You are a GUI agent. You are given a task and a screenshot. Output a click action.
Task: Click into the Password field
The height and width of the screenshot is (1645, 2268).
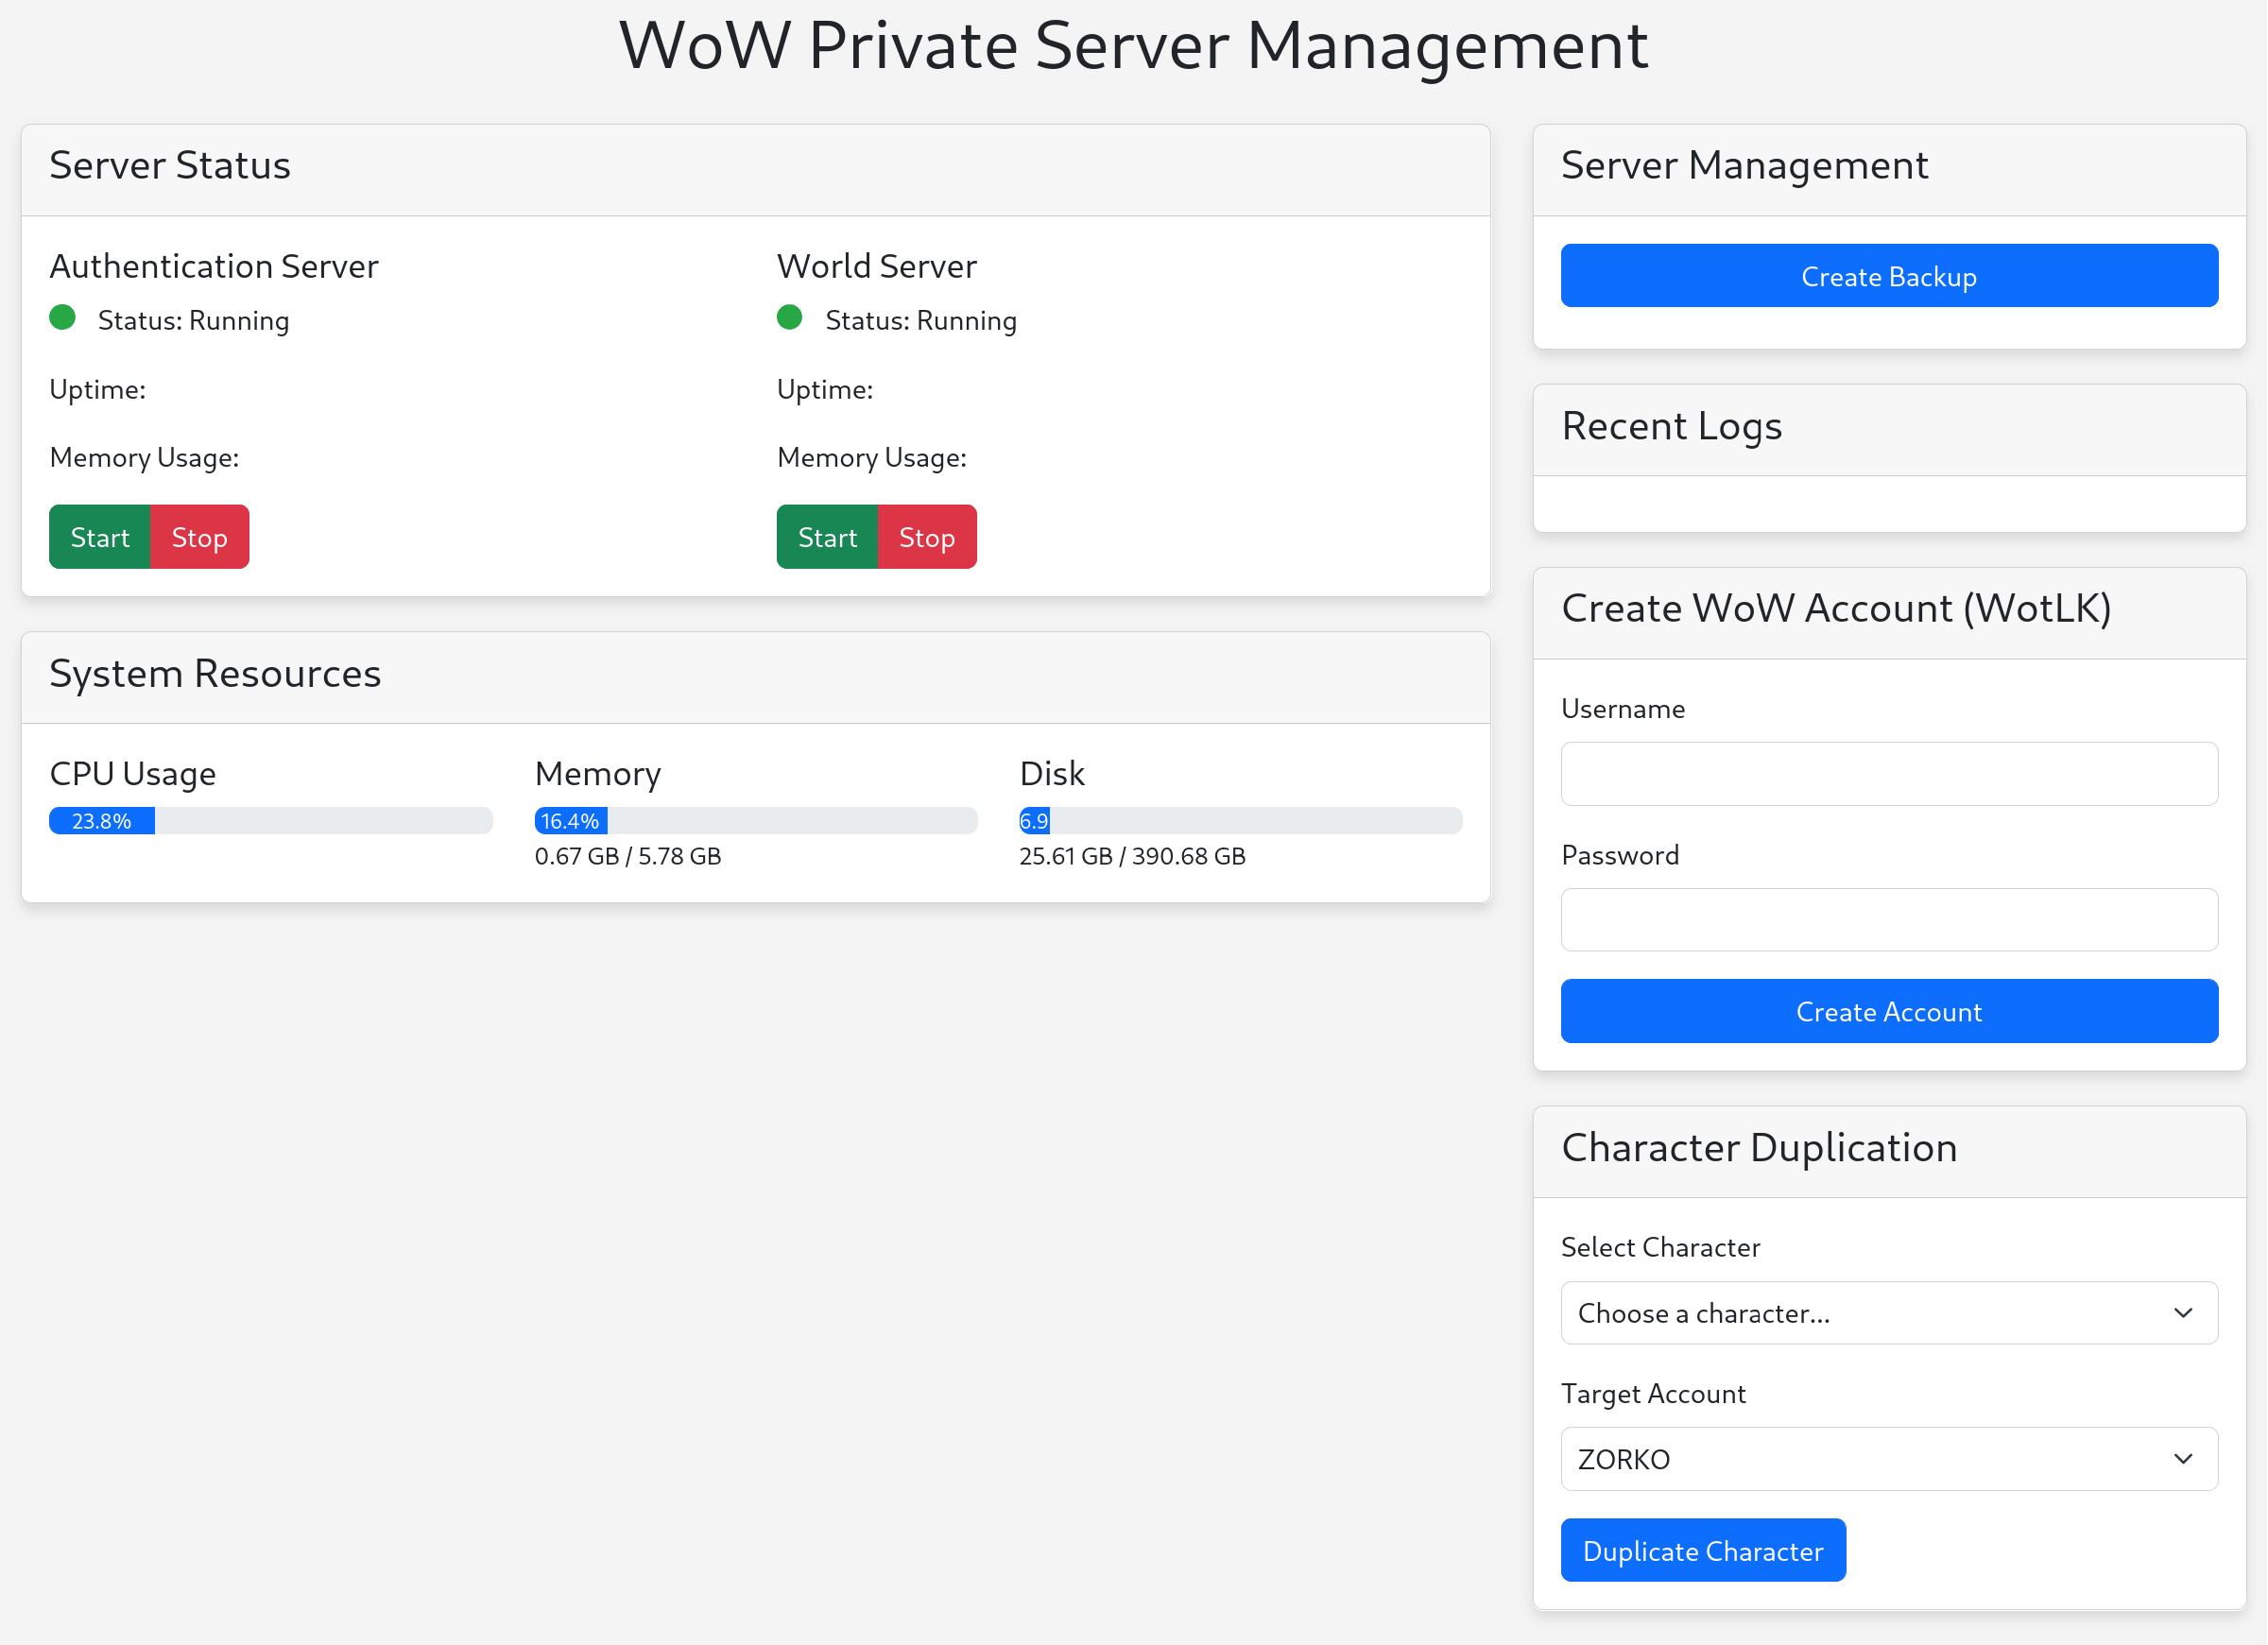point(1888,920)
